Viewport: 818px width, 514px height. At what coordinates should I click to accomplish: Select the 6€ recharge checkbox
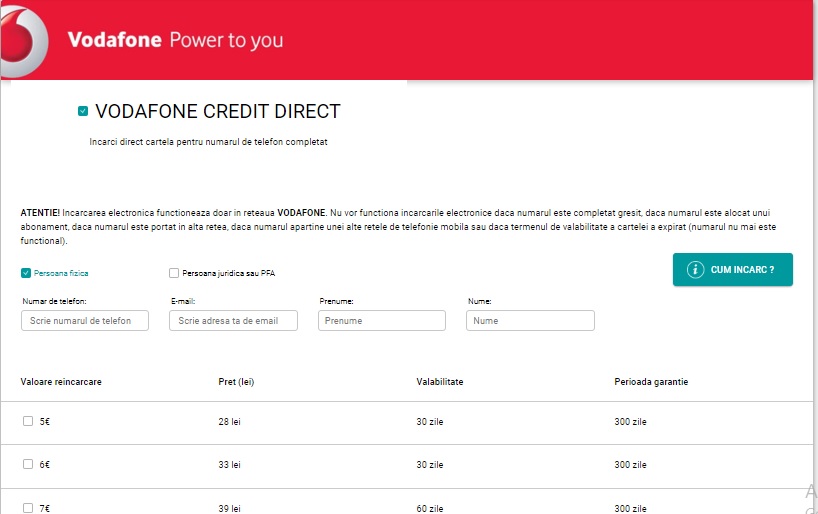pyautogui.click(x=28, y=464)
